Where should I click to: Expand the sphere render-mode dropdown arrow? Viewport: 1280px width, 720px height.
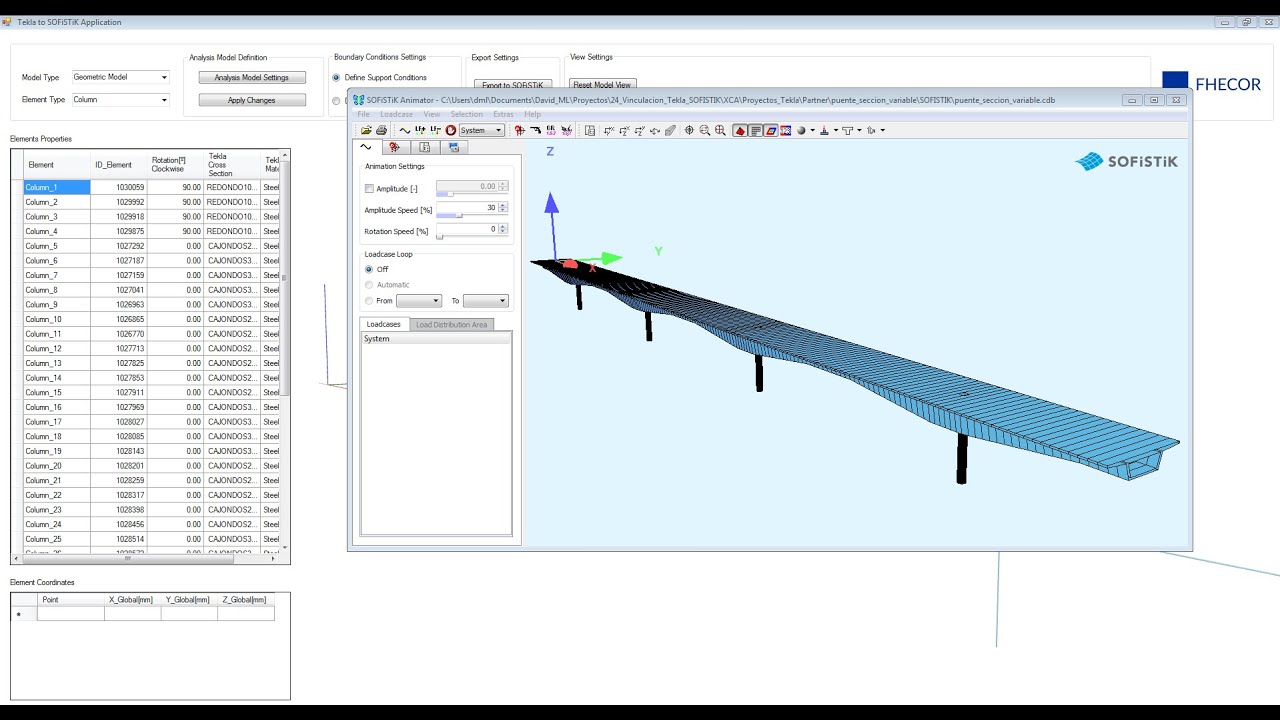pyautogui.click(x=812, y=130)
